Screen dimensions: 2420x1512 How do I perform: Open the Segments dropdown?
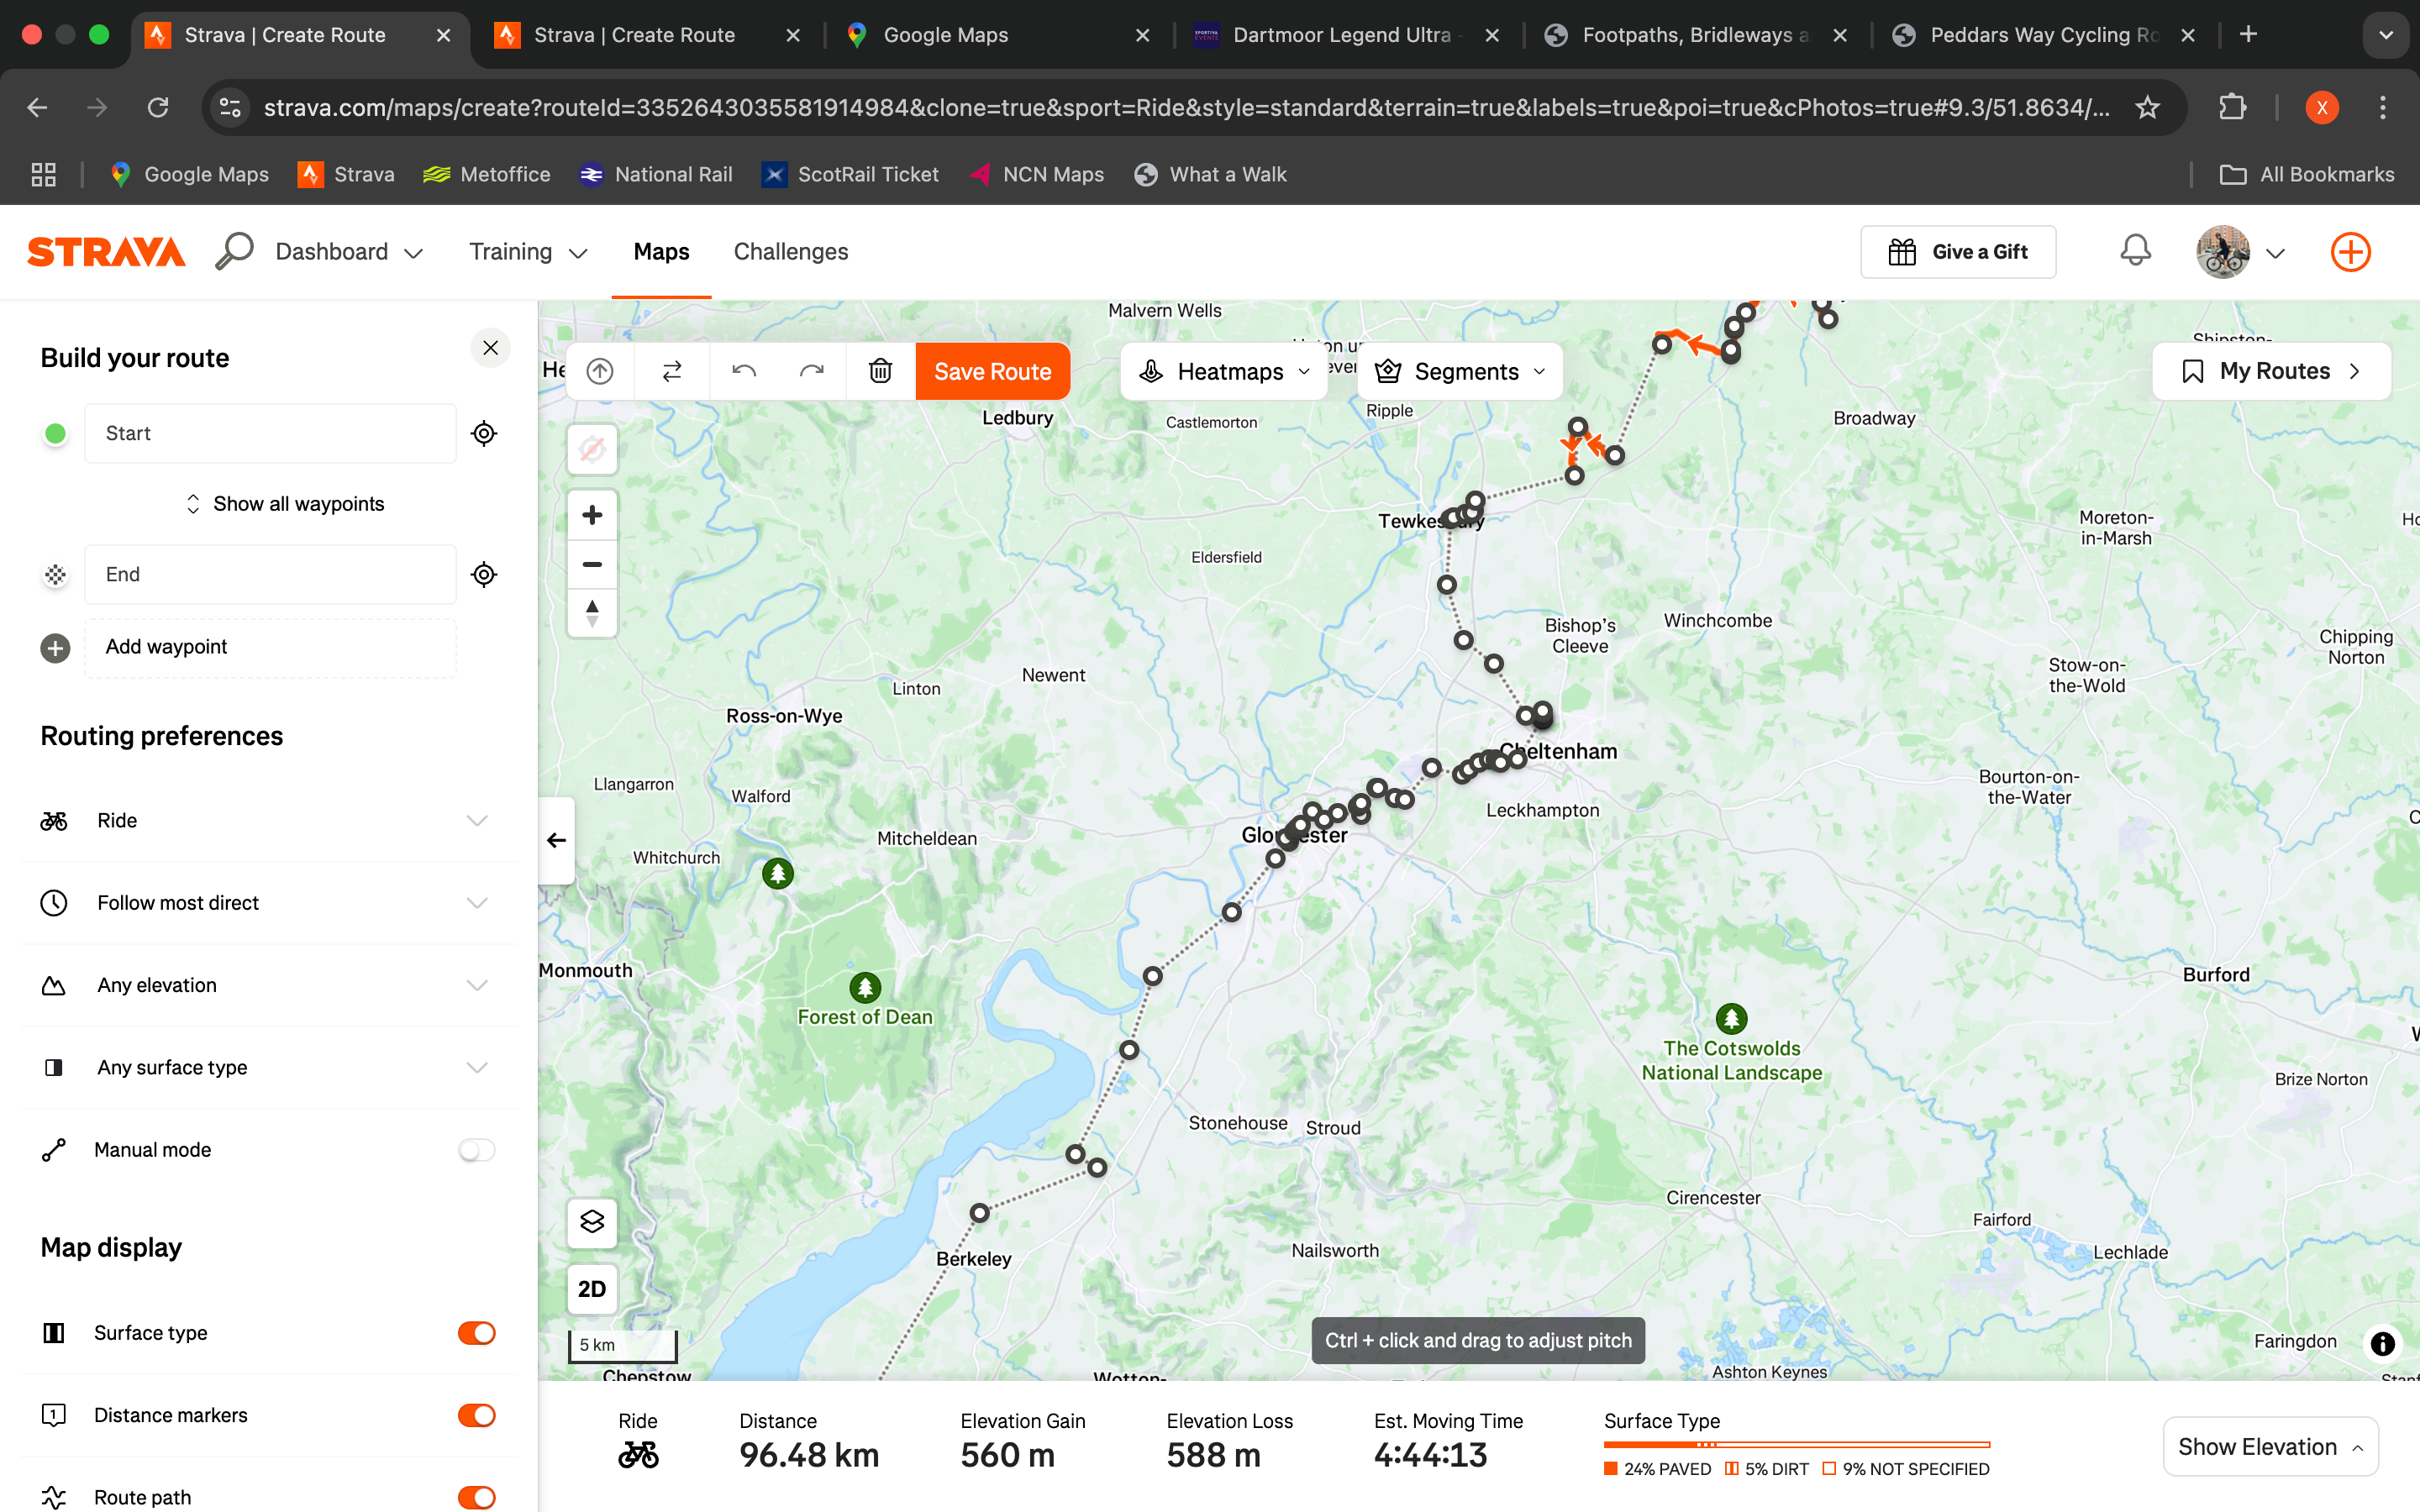tap(1460, 371)
